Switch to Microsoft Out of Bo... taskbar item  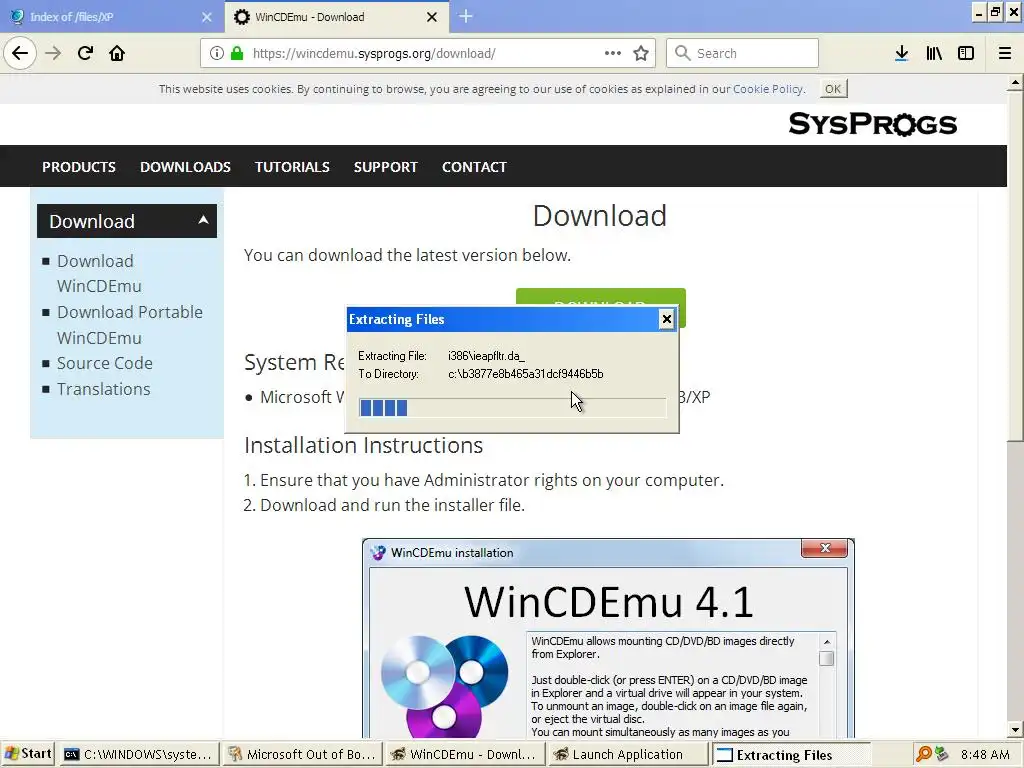pos(301,754)
